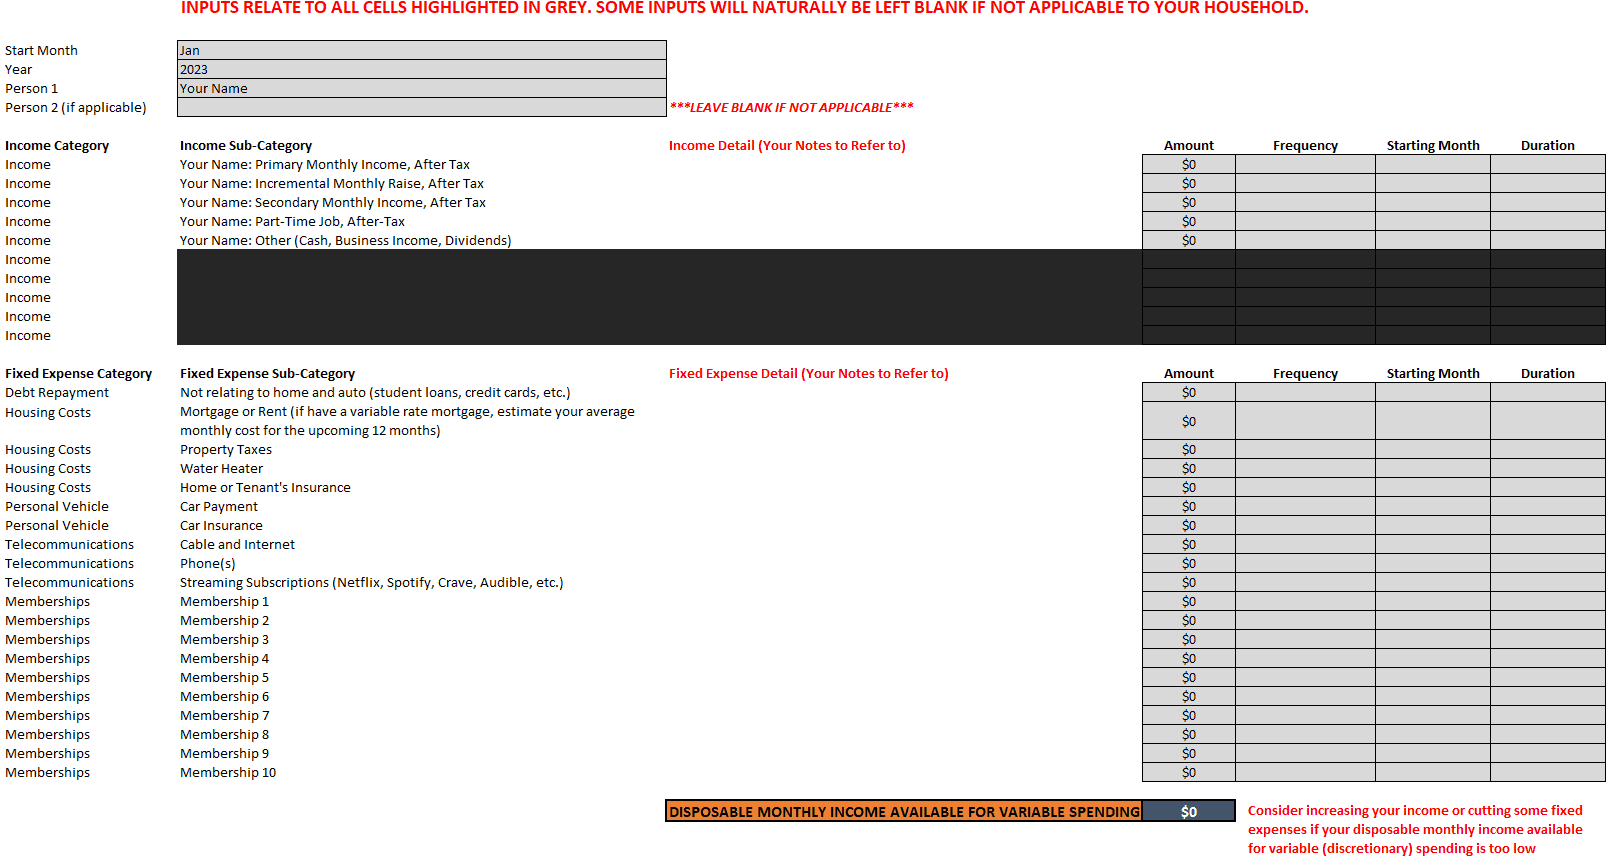Select Starting Month cell for Car Insurance
Viewport: 1611px width, 861px height.
[1432, 525]
